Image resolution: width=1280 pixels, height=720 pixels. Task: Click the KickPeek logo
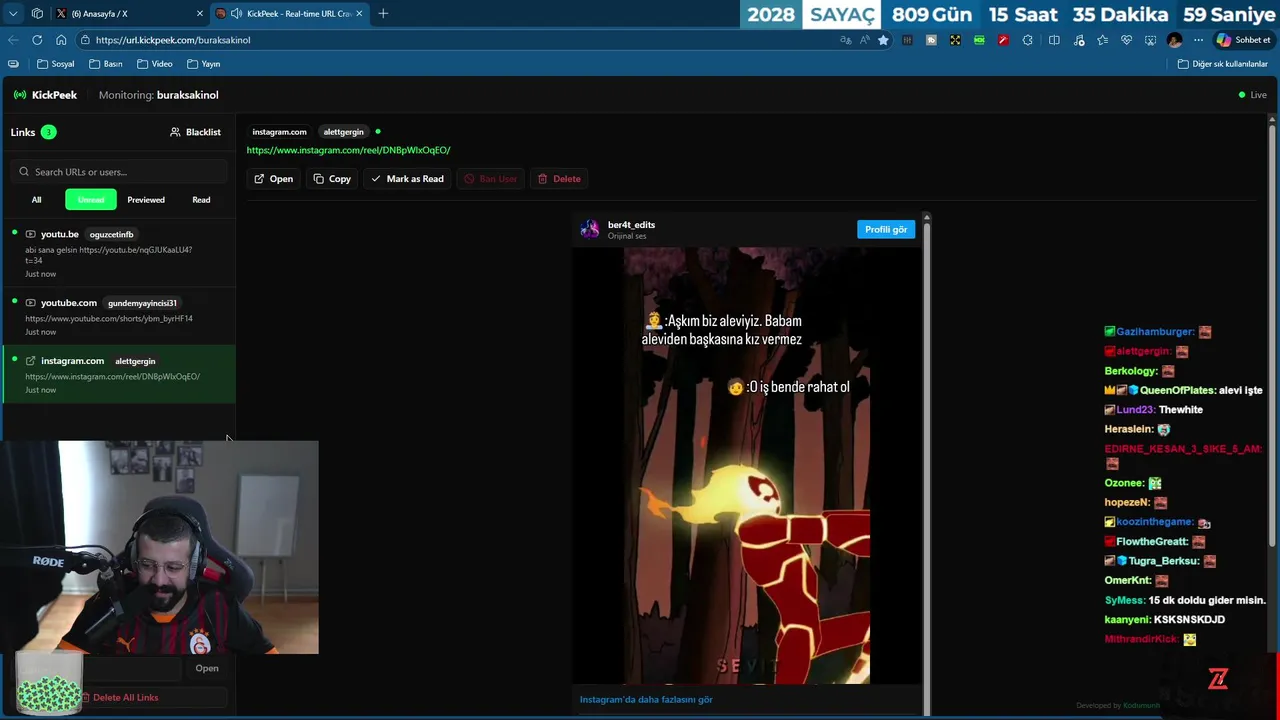[45, 95]
